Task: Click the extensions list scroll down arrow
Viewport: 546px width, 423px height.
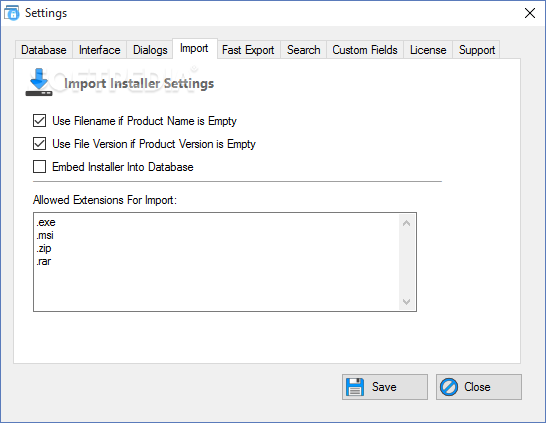Action: pos(406,301)
